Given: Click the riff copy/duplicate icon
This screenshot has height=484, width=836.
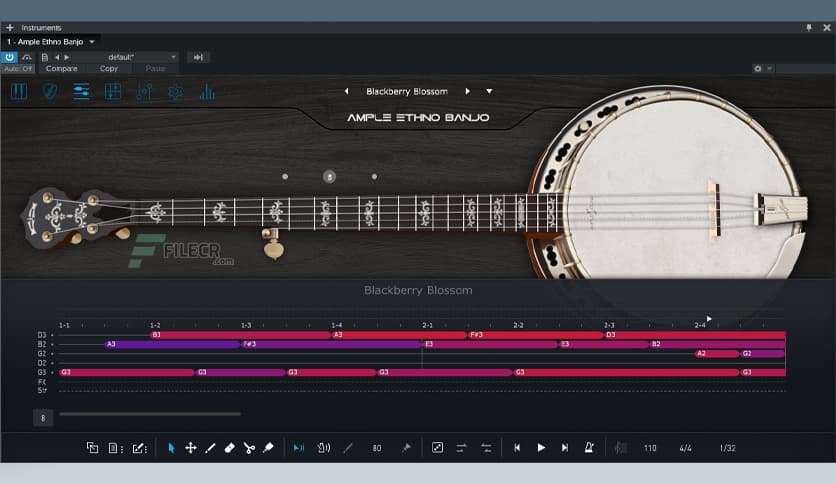Looking at the screenshot, I should (92, 448).
